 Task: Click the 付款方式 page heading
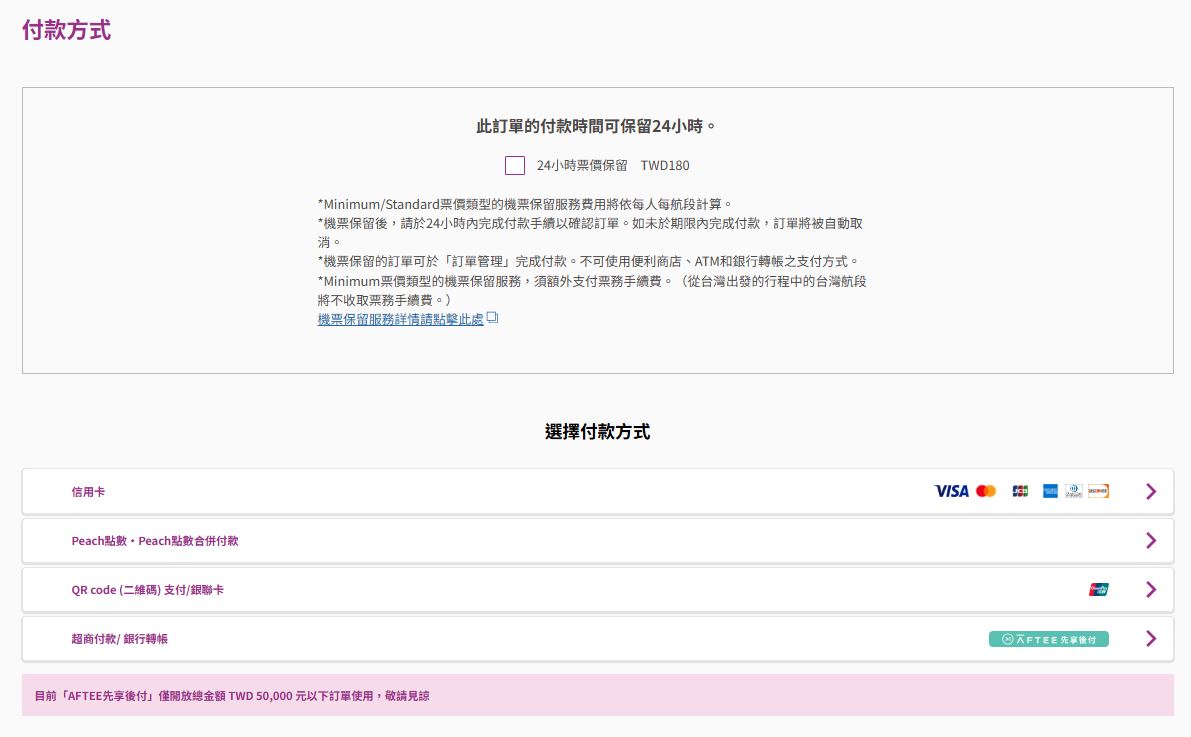(x=66, y=30)
